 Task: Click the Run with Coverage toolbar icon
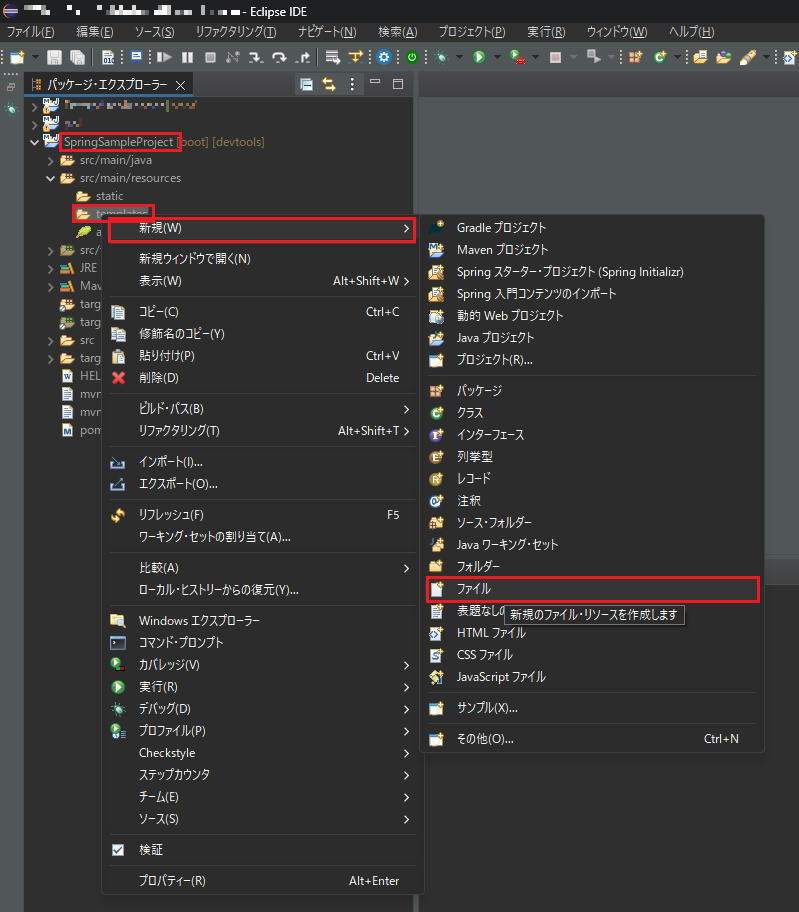pyautogui.click(x=517, y=57)
